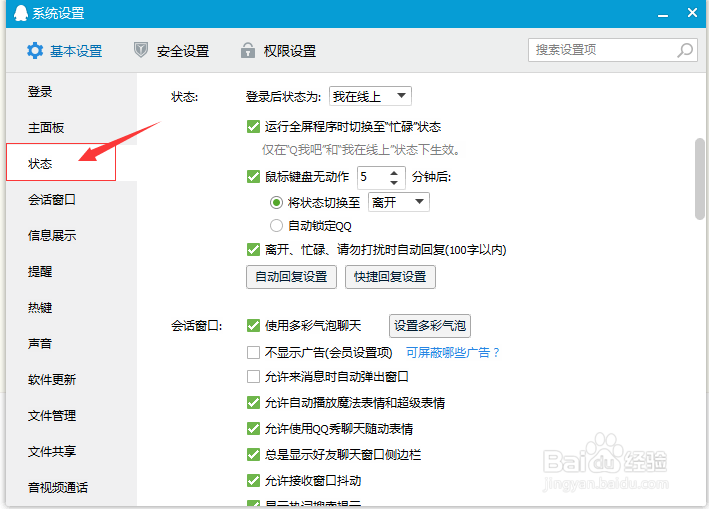
Task: Toggle 允许自动播放魔法表情和超级表情 checkbox
Action: click(253, 402)
